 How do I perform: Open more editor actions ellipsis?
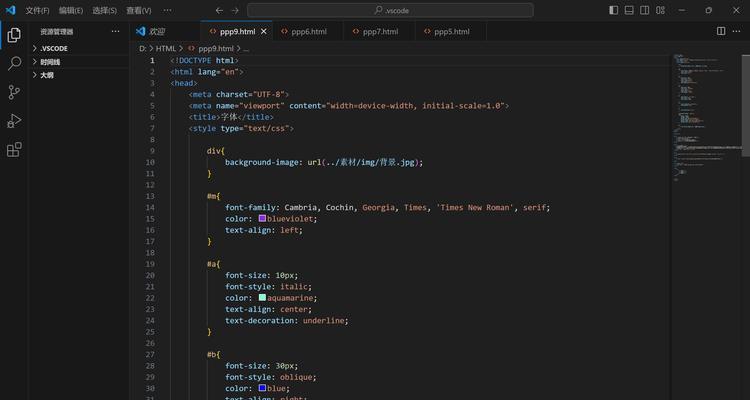pyautogui.click(x=737, y=31)
